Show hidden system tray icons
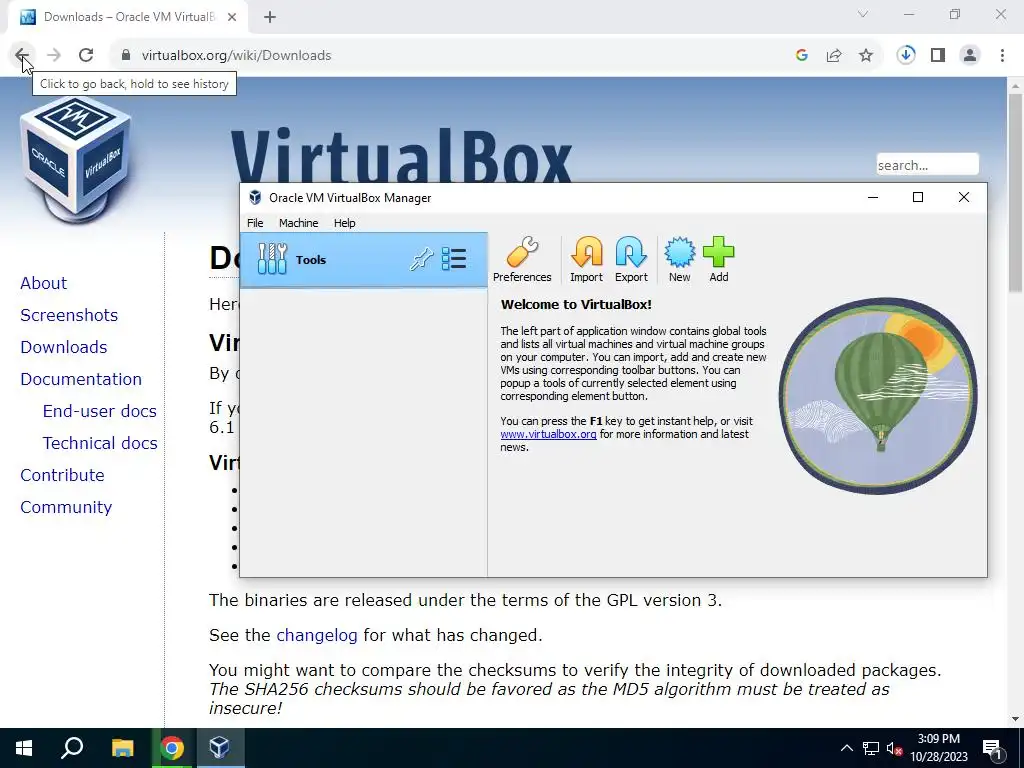 (846, 748)
